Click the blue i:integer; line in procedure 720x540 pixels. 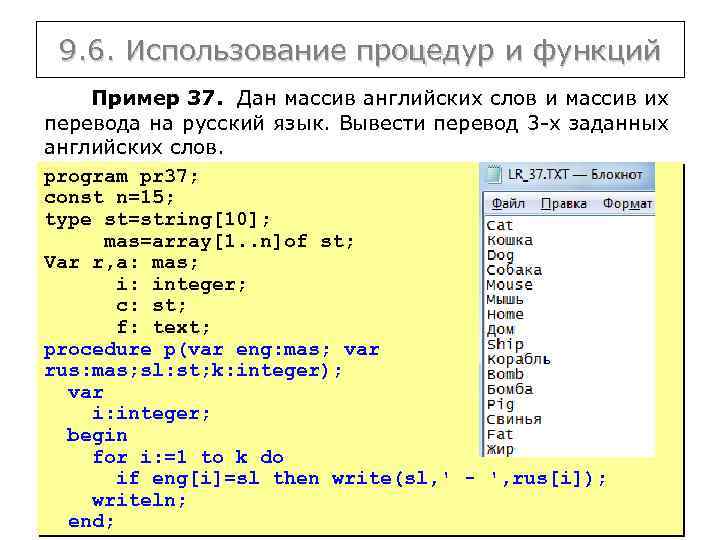tap(151, 414)
